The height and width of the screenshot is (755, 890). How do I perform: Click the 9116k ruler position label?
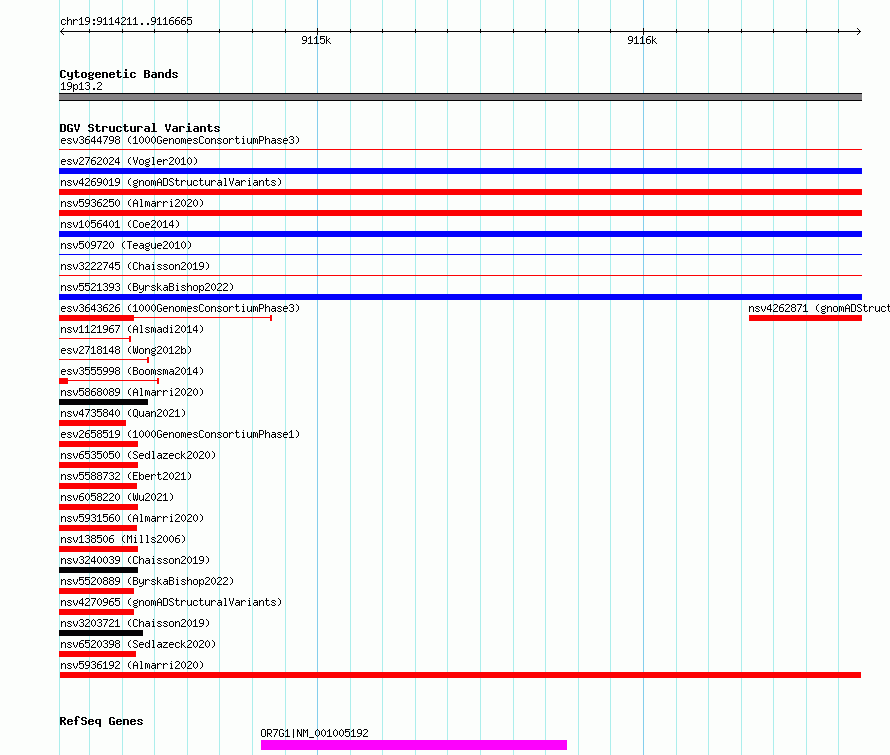point(642,40)
